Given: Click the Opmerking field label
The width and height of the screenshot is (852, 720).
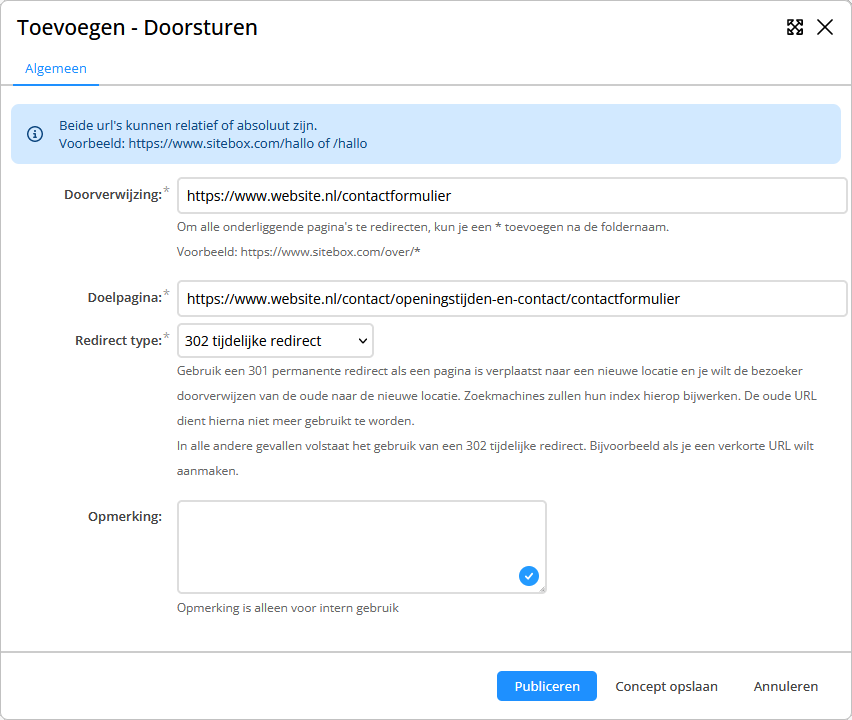Looking at the screenshot, I should pos(125,516).
